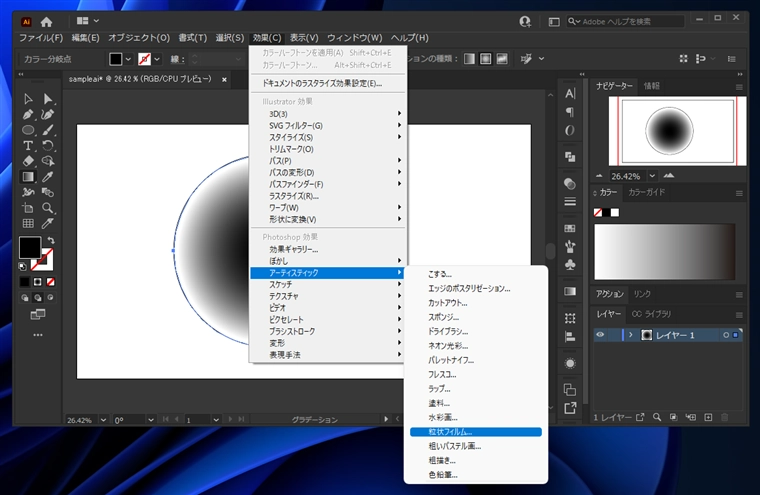This screenshot has height=495, width=760.
Task: Open the Export asset panel icon
Action: tap(570, 408)
